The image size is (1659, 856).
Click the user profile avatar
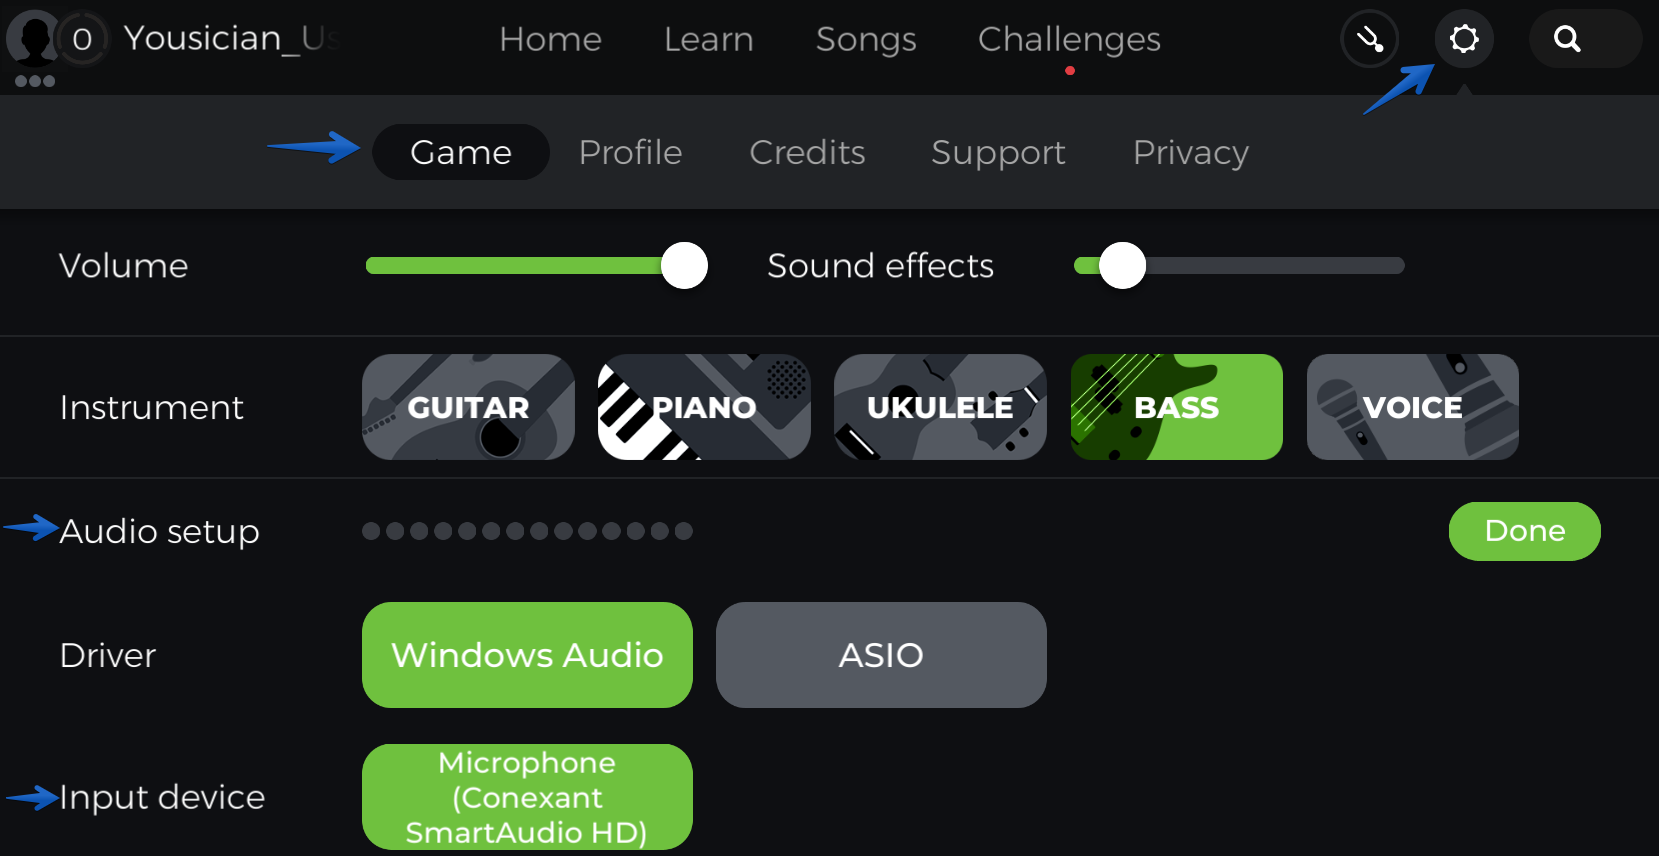click(x=34, y=39)
